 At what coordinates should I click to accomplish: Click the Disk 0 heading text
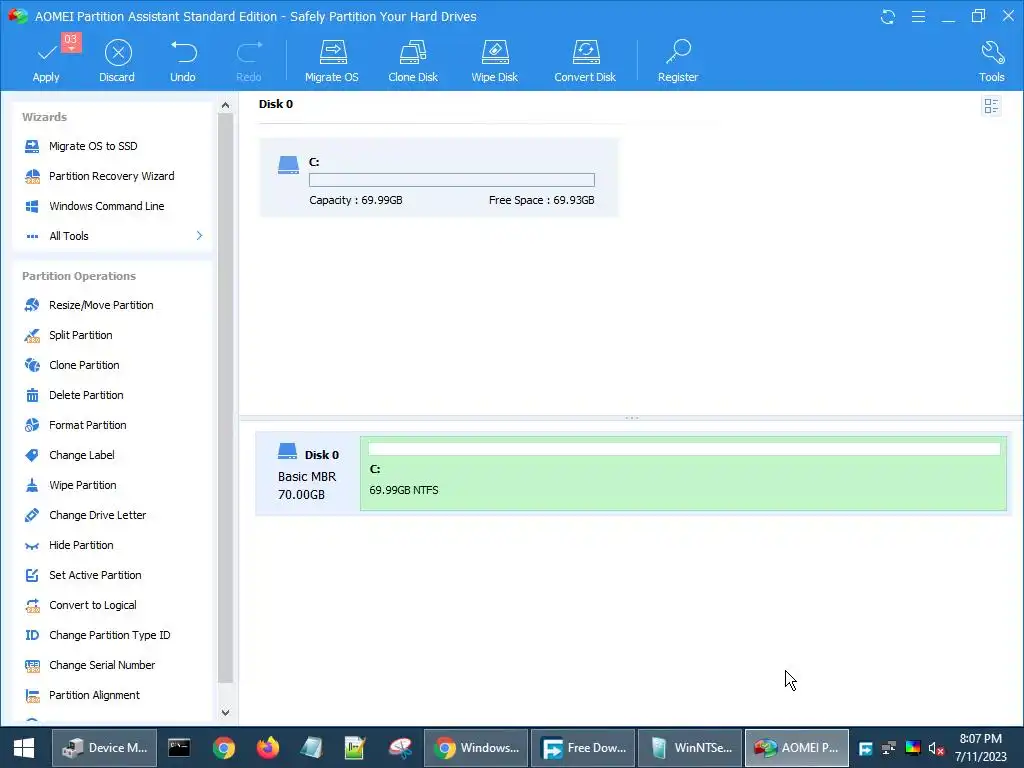(x=276, y=104)
